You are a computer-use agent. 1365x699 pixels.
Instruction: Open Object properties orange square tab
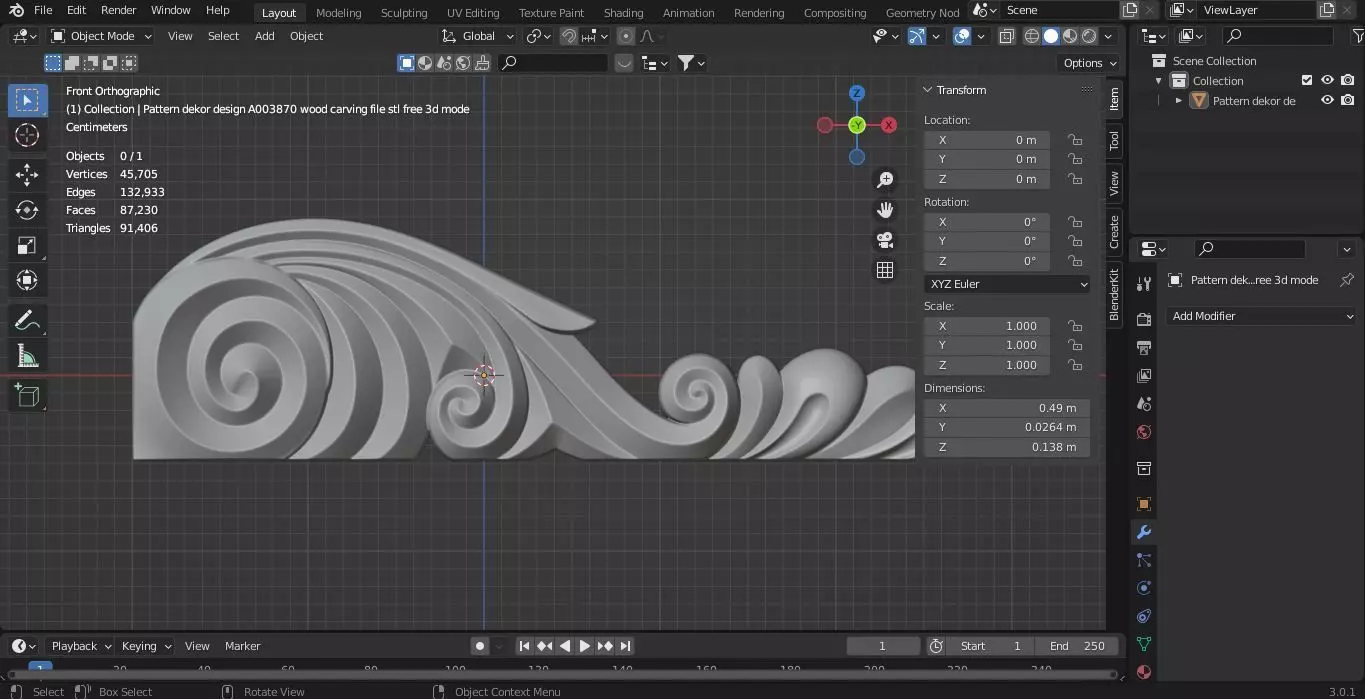[1144, 504]
